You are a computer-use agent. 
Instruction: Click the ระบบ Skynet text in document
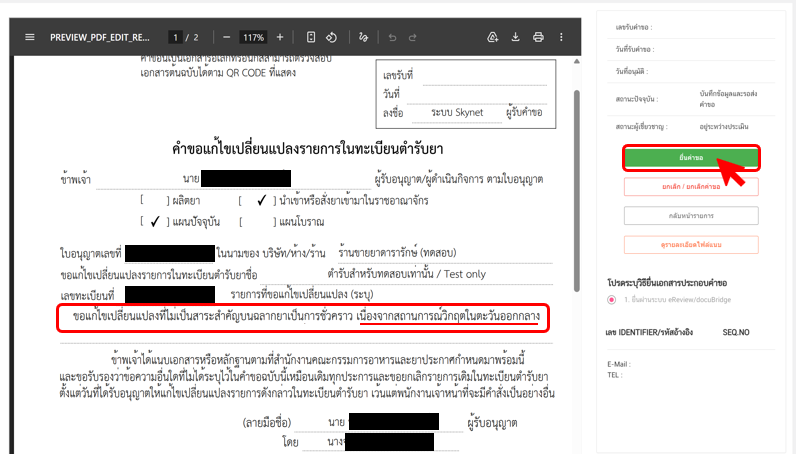457,112
